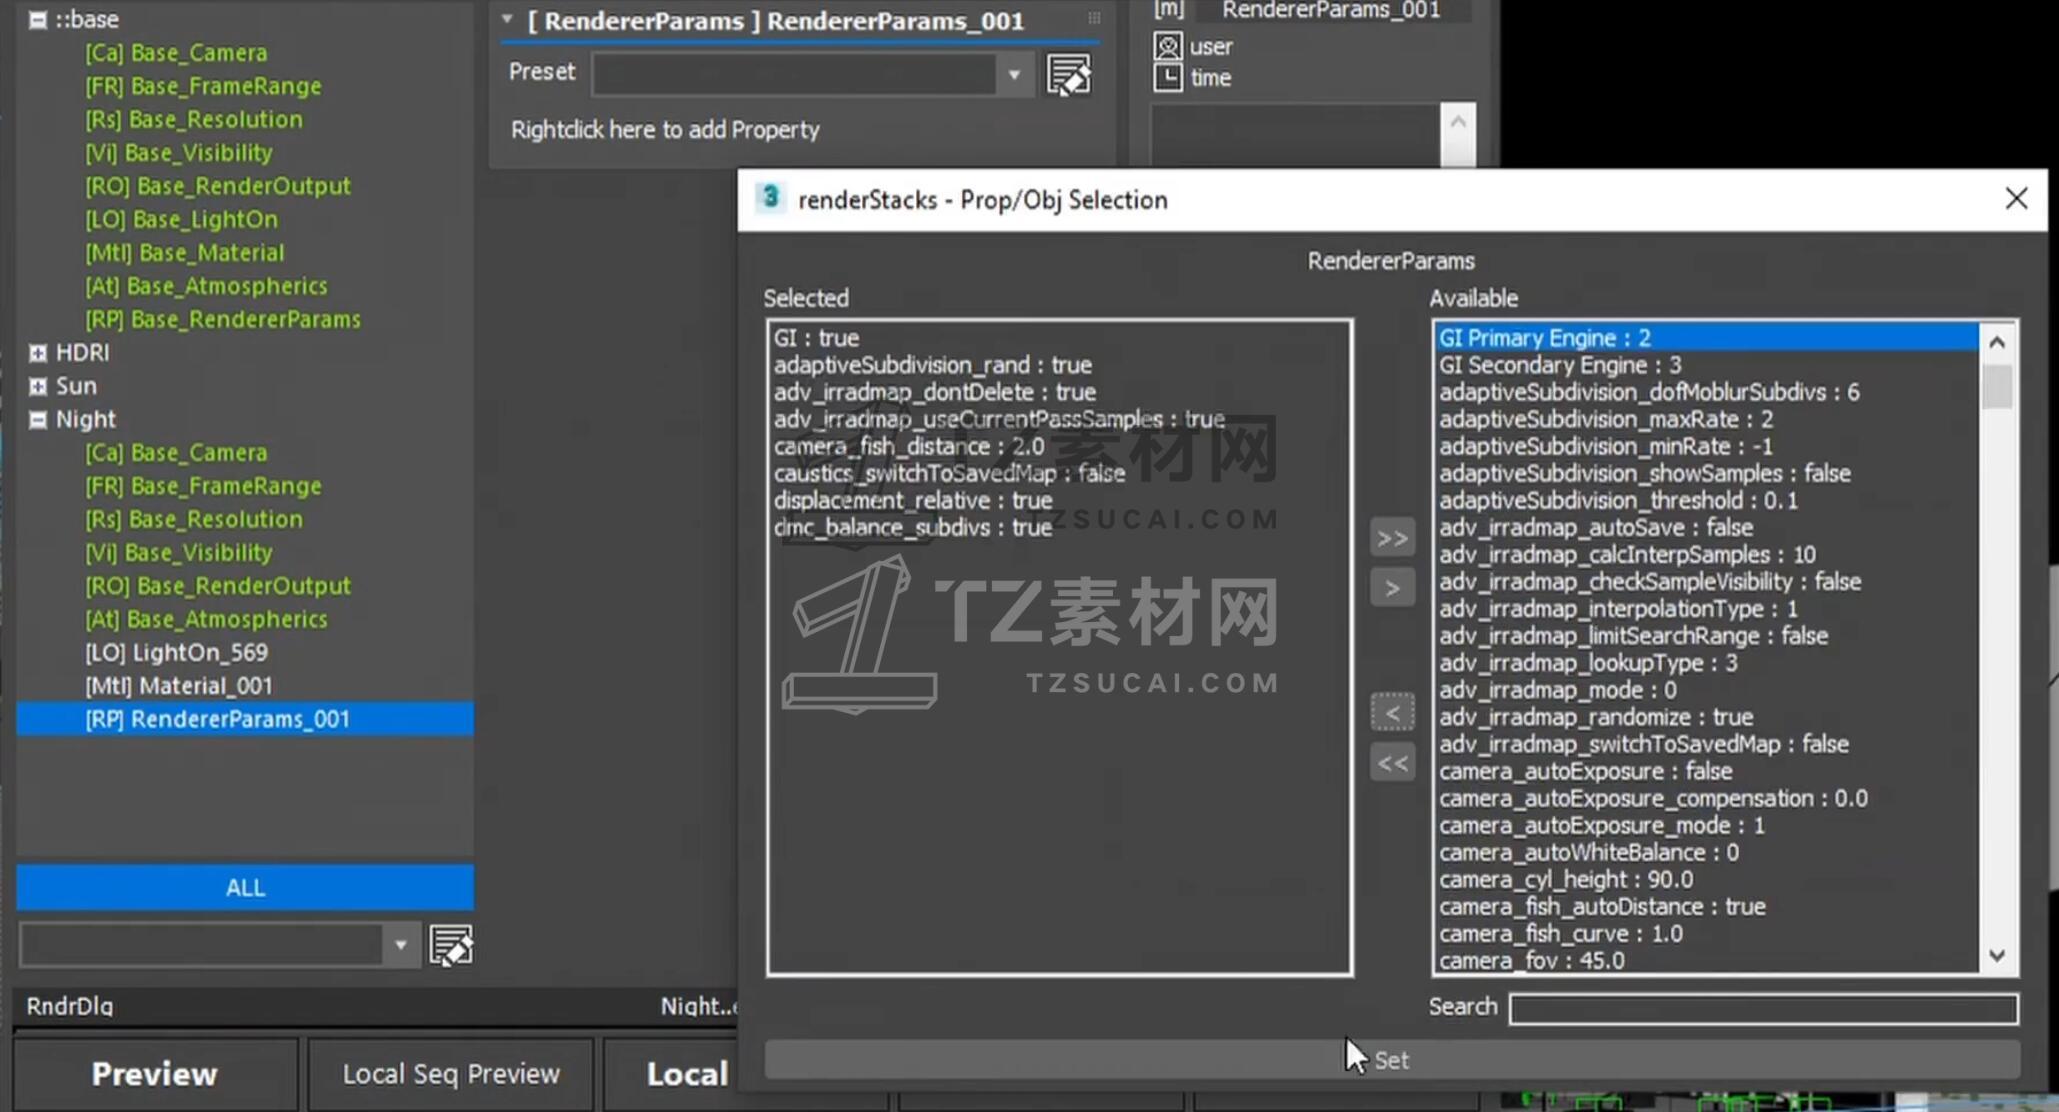
Task: Click inside the Search field
Action: [1762, 1008]
